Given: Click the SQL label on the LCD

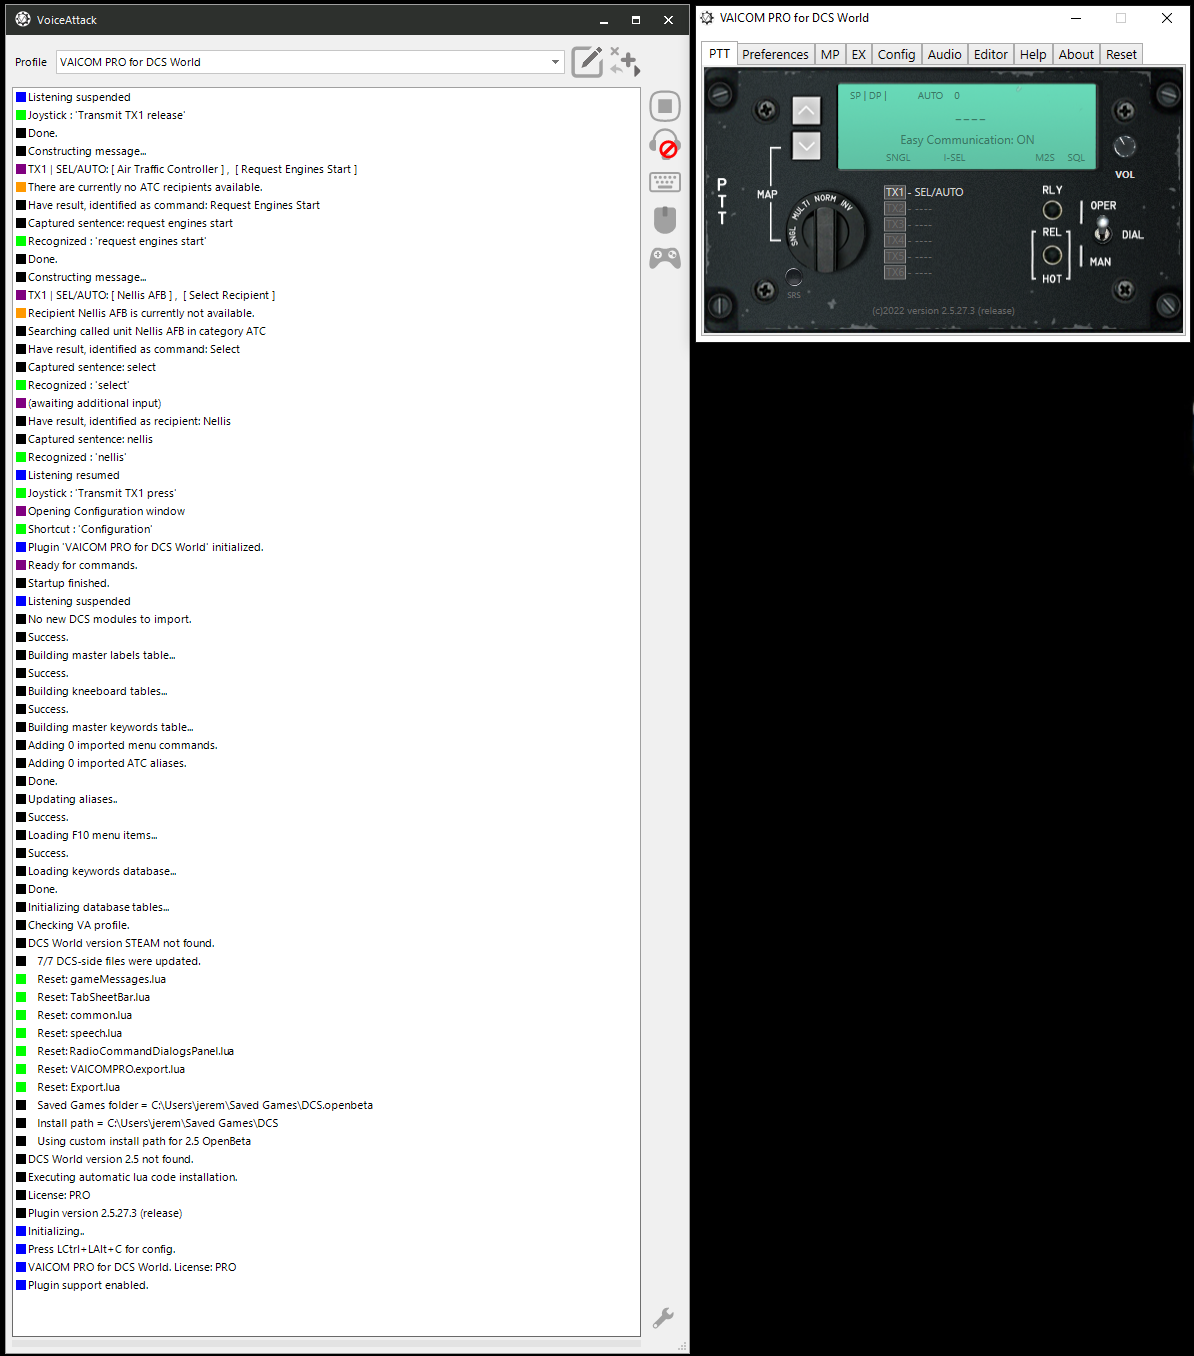Looking at the screenshot, I should tap(1076, 158).
